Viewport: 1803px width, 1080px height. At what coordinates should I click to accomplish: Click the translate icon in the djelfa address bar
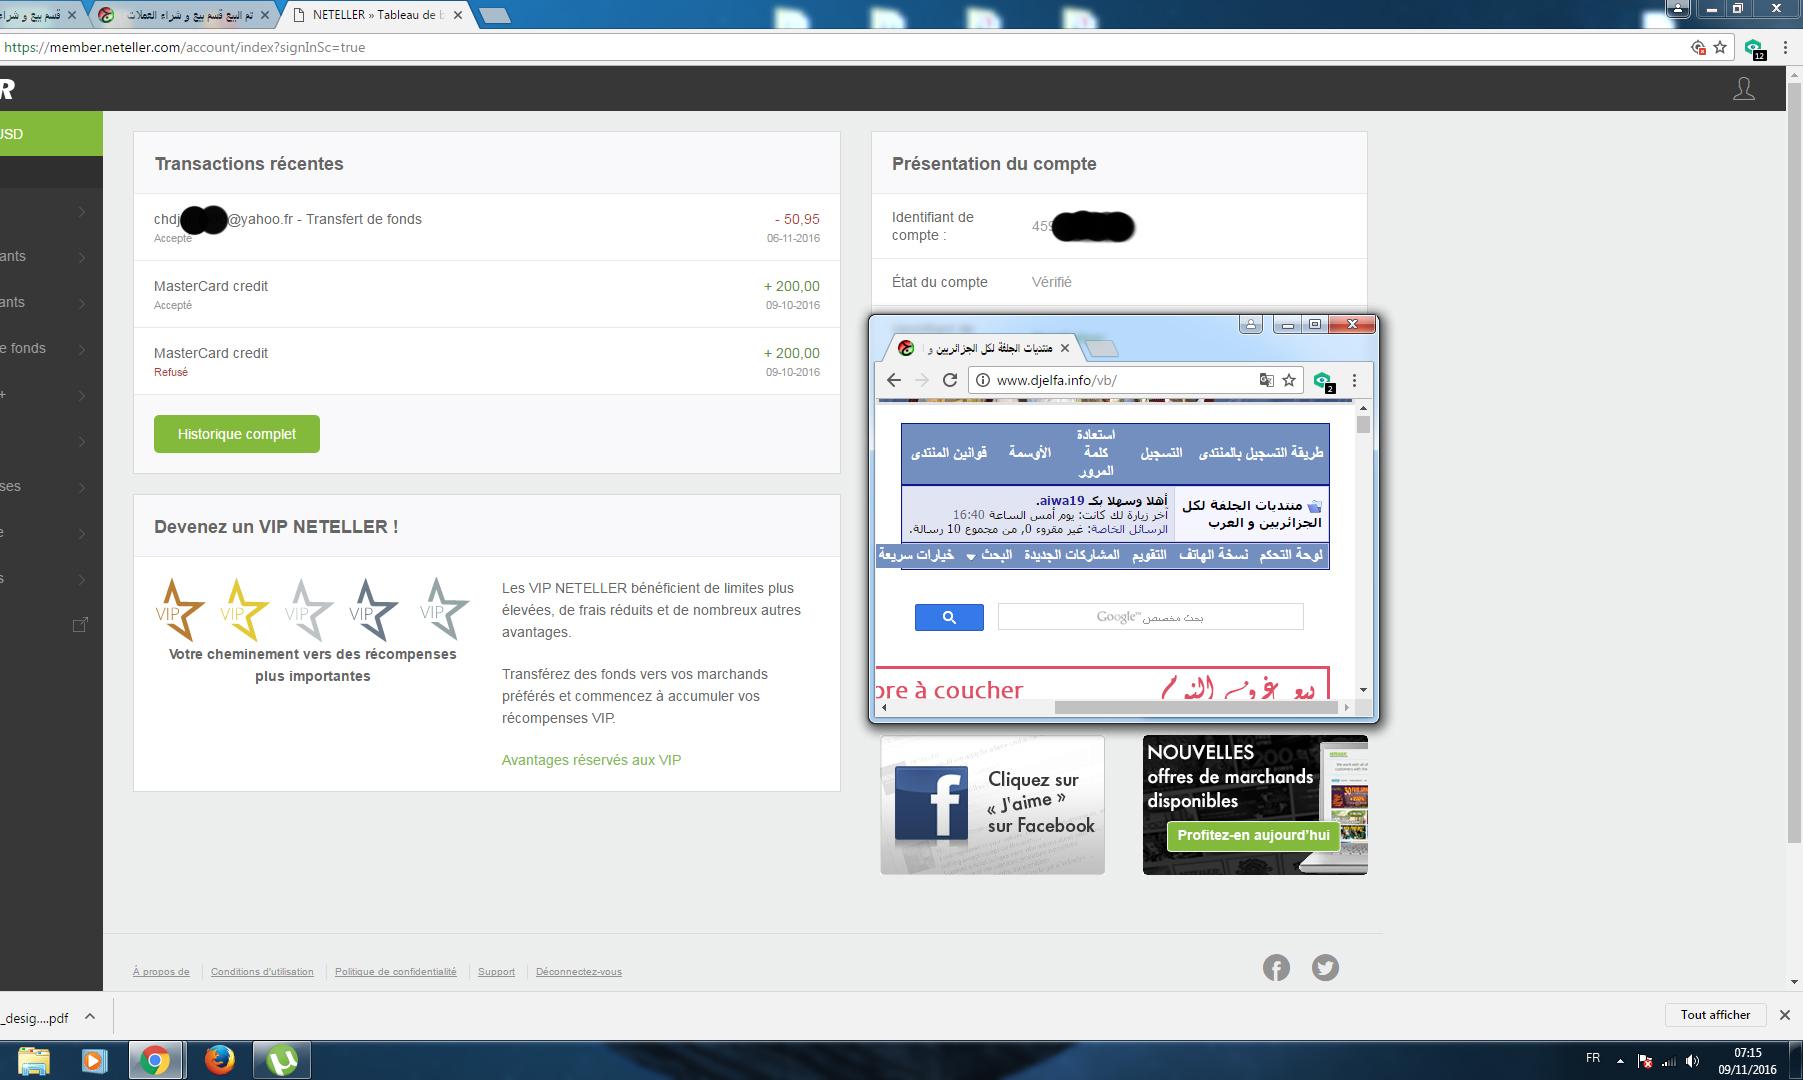pyautogui.click(x=1266, y=380)
